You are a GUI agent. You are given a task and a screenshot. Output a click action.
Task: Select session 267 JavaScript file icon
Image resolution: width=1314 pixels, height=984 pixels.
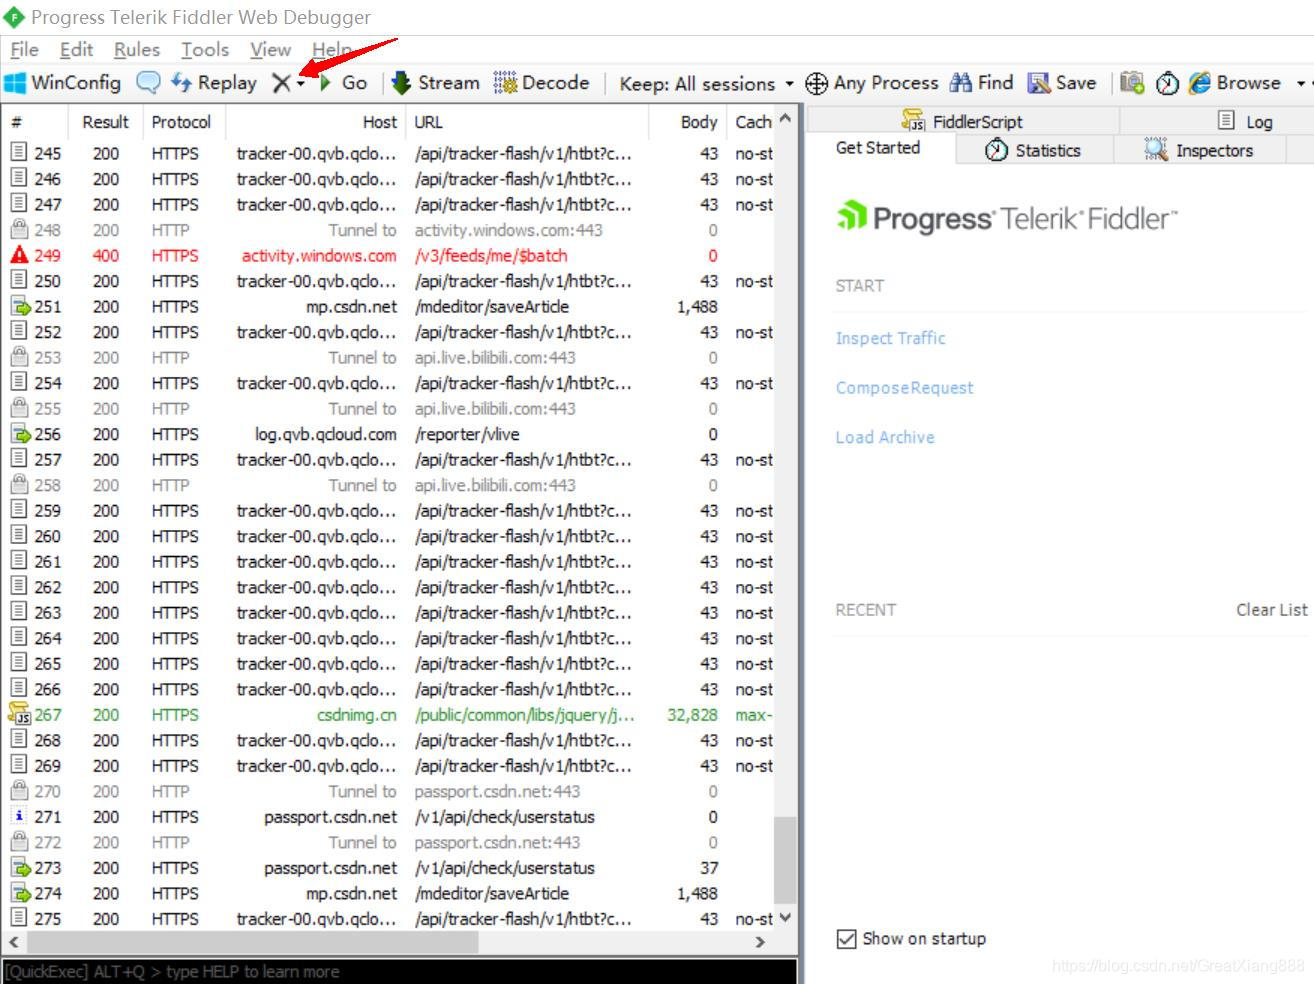[20, 714]
